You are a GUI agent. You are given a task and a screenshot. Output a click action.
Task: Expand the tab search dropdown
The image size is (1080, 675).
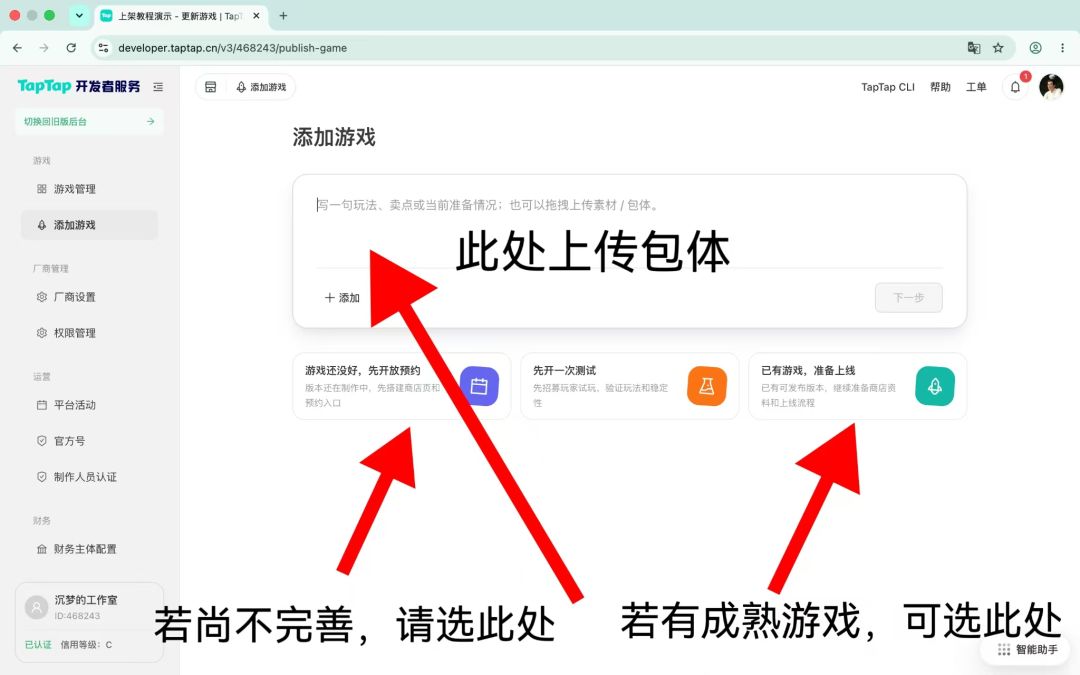(79, 15)
